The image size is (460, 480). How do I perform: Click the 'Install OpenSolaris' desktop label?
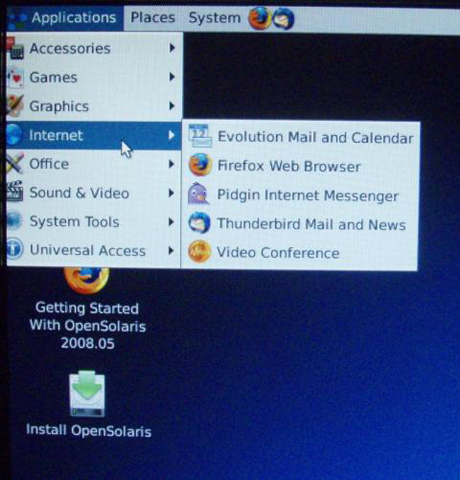click(x=89, y=430)
